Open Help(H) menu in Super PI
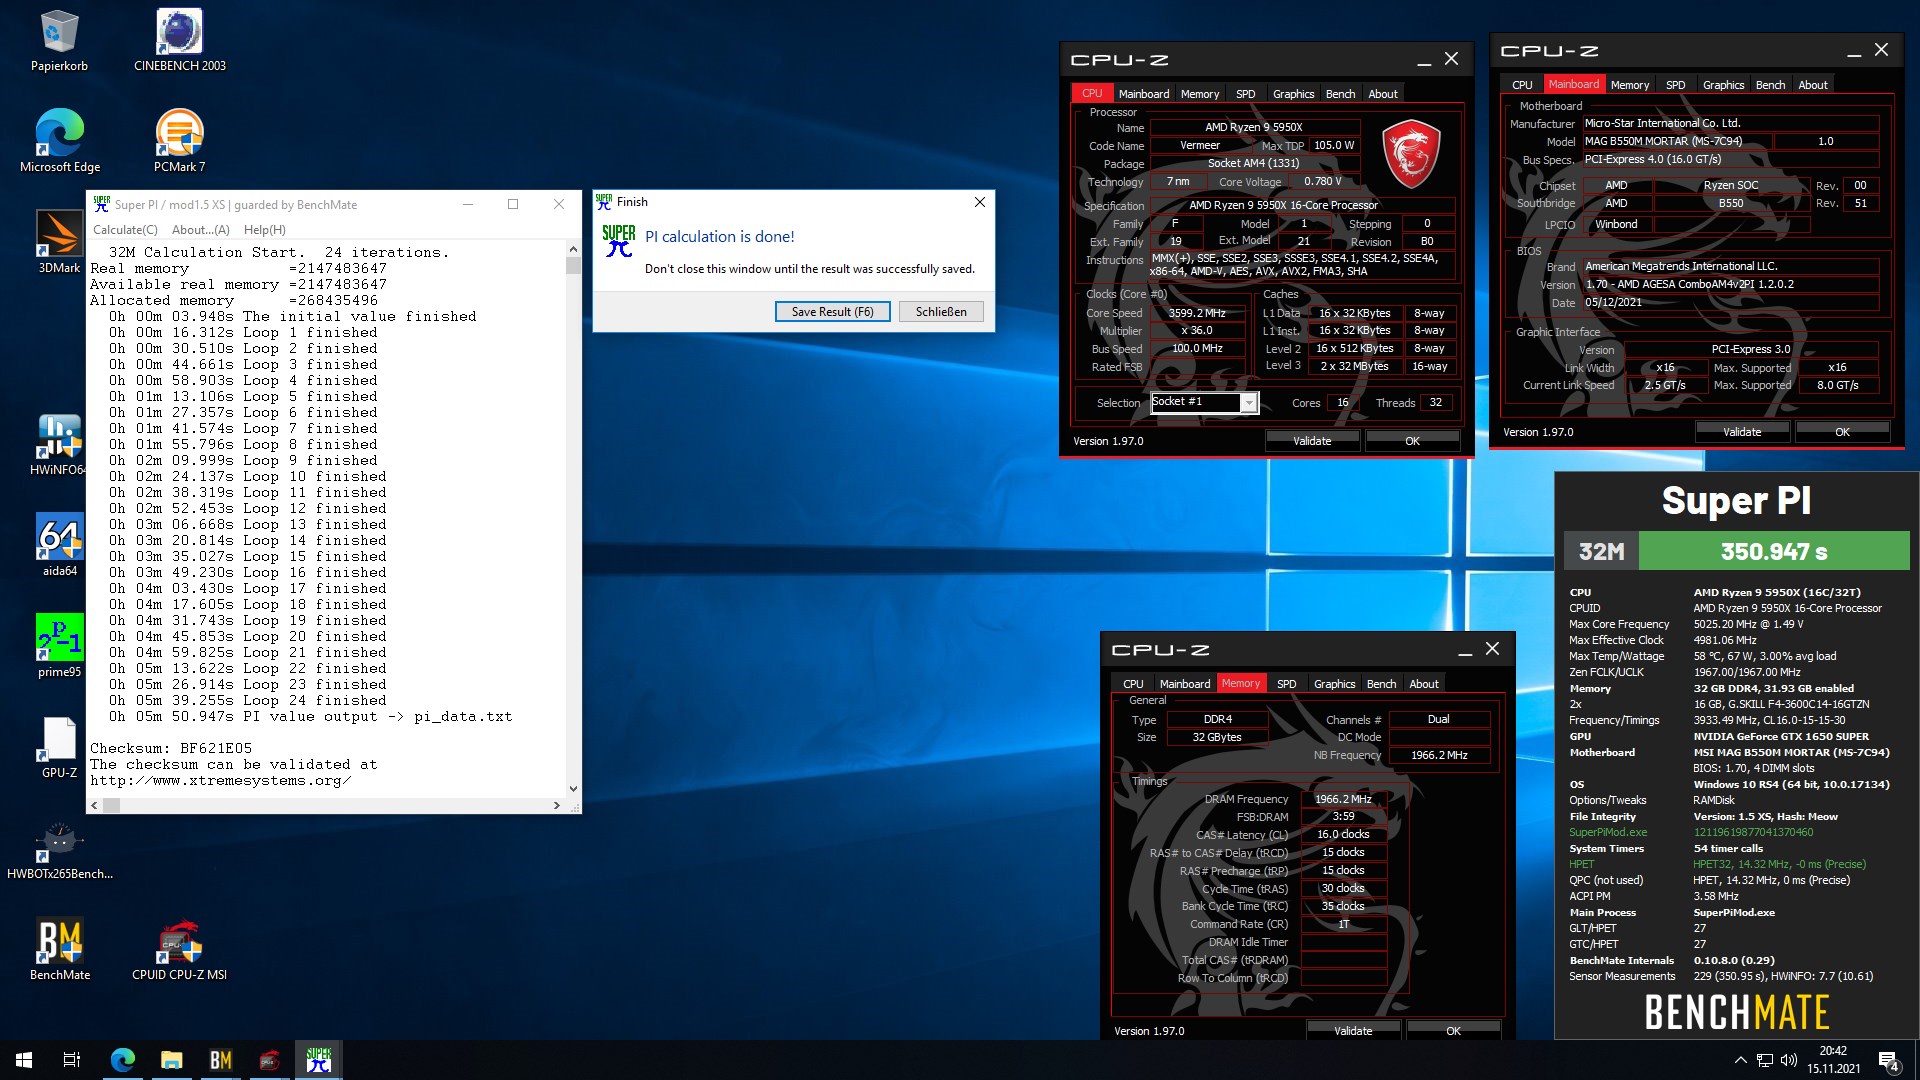The height and width of the screenshot is (1080, 1920). pos(264,230)
